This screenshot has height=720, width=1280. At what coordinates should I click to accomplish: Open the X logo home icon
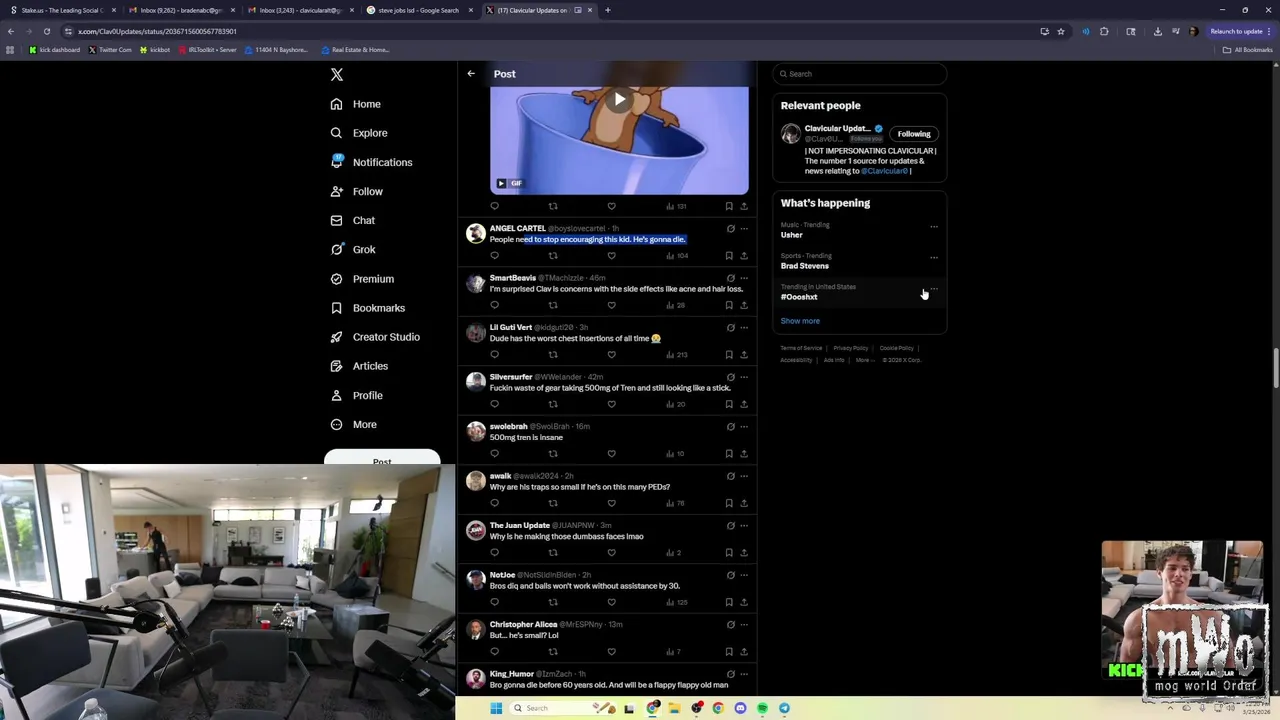(337, 75)
